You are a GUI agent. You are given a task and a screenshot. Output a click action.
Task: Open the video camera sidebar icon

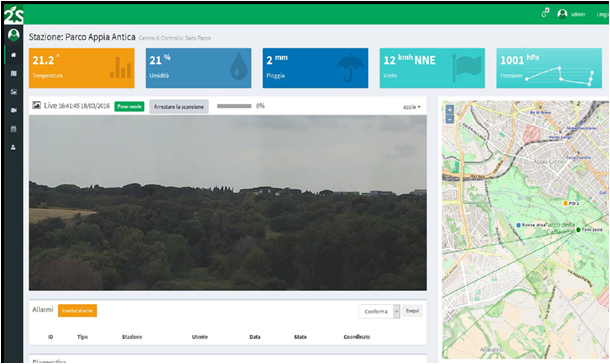14,110
